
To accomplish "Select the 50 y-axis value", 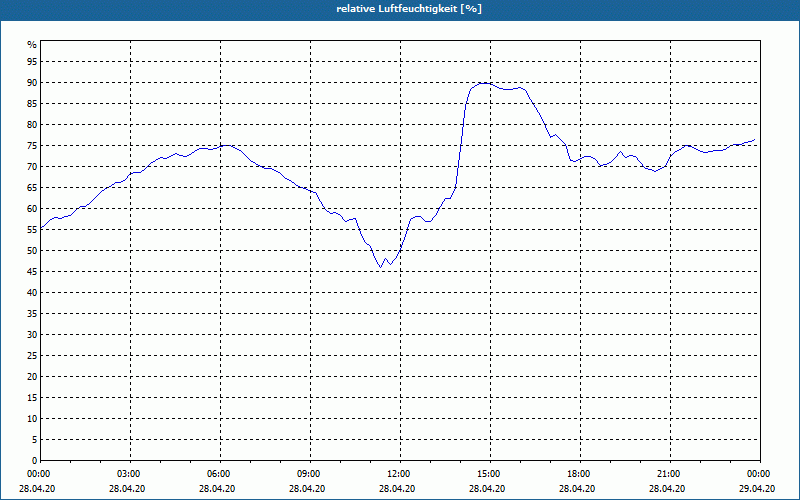I will (32, 251).
